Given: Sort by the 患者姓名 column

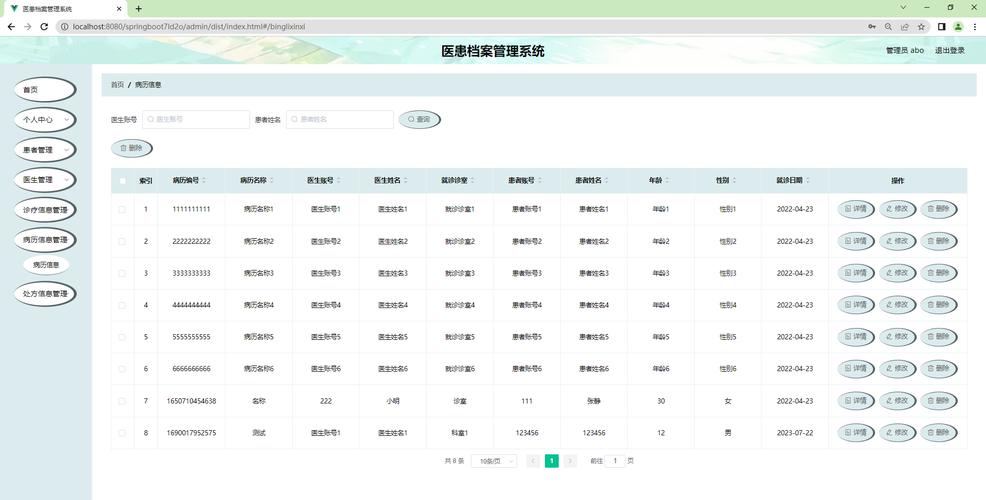Looking at the screenshot, I should click(592, 181).
